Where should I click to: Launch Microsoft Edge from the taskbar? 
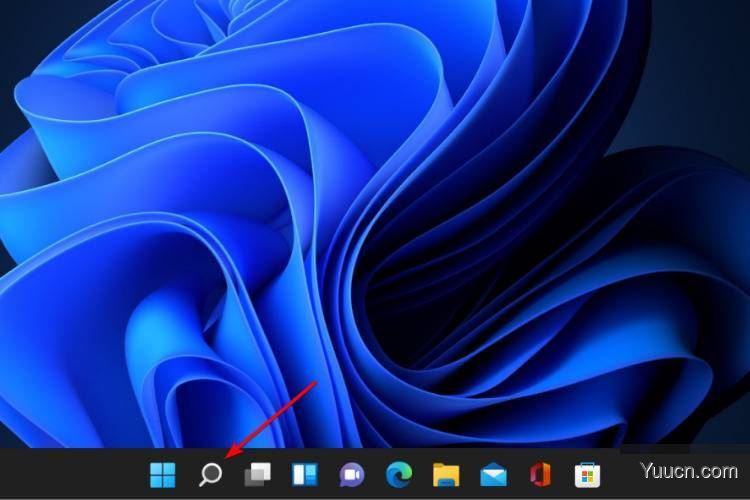[x=399, y=475]
